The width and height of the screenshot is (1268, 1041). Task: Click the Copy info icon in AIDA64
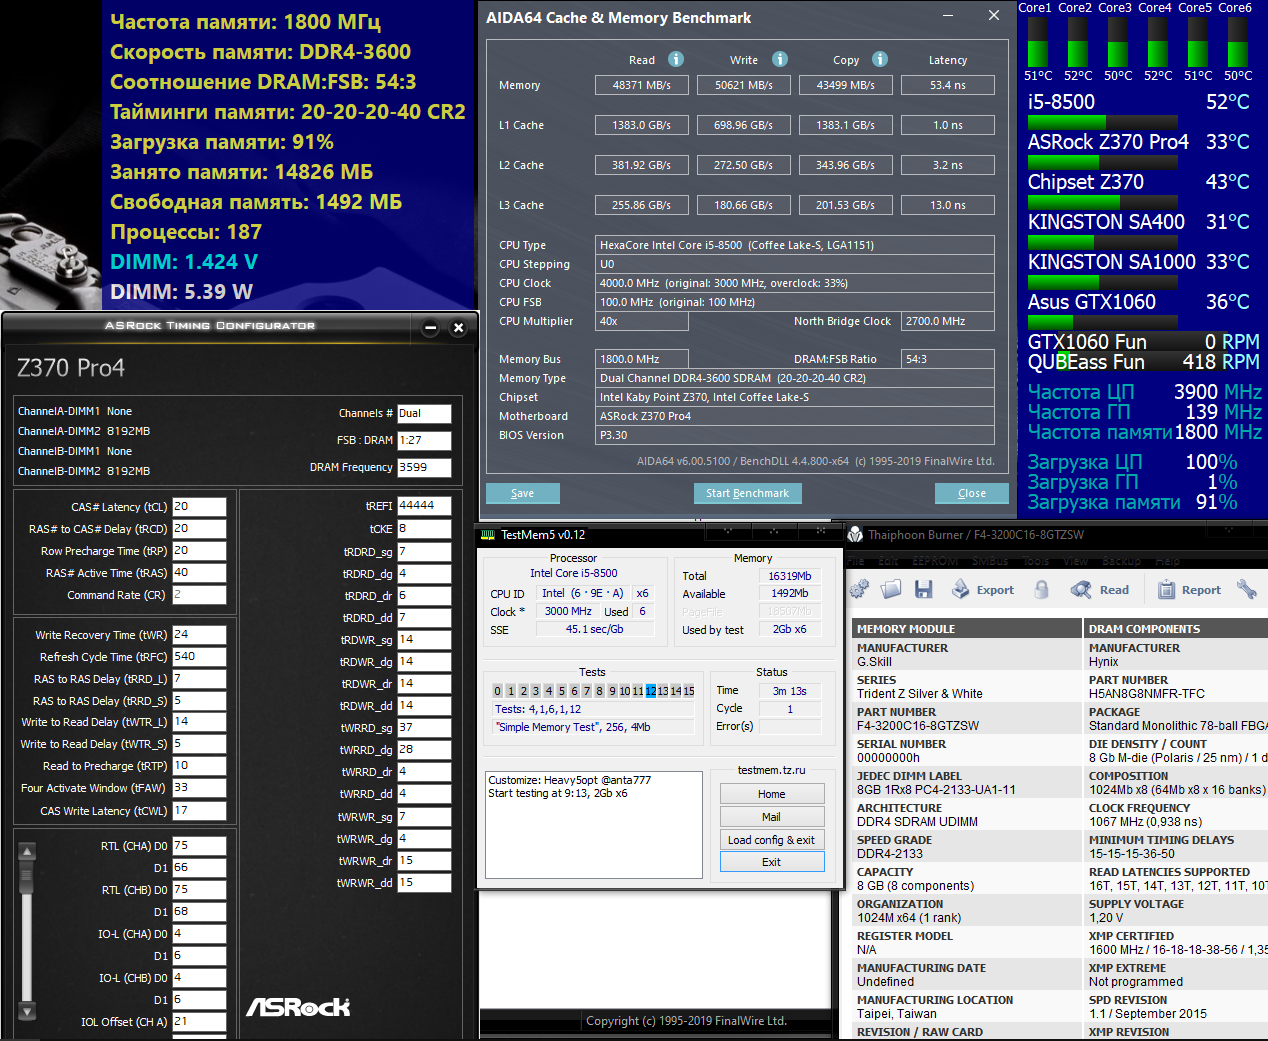point(880,59)
